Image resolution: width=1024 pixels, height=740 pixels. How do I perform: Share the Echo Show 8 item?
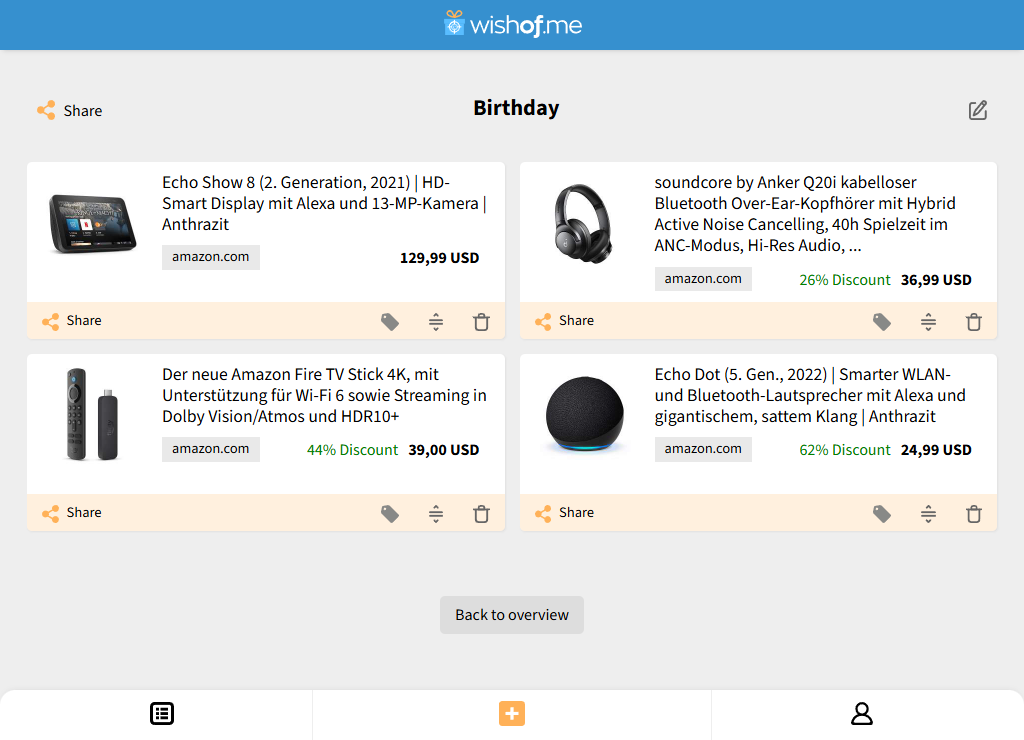pyautogui.click(x=71, y=321)
